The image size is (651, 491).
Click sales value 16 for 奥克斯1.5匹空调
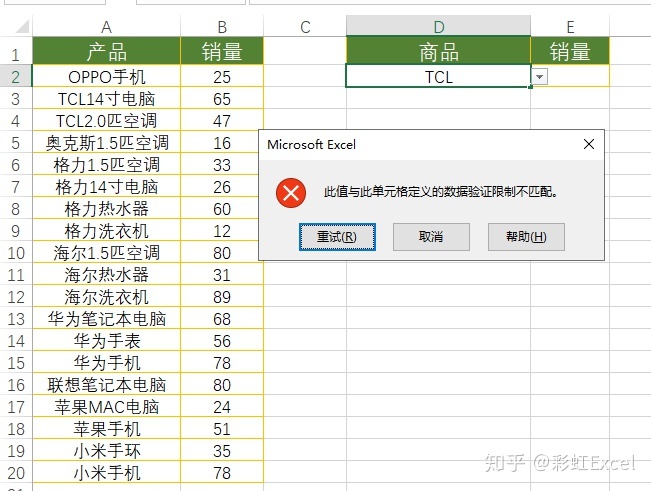click(222, 143)
